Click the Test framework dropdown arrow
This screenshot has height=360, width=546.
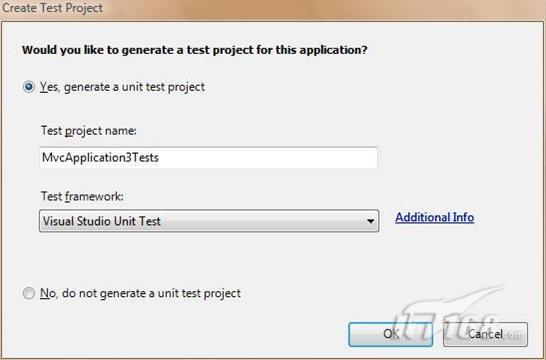(370, 221)
